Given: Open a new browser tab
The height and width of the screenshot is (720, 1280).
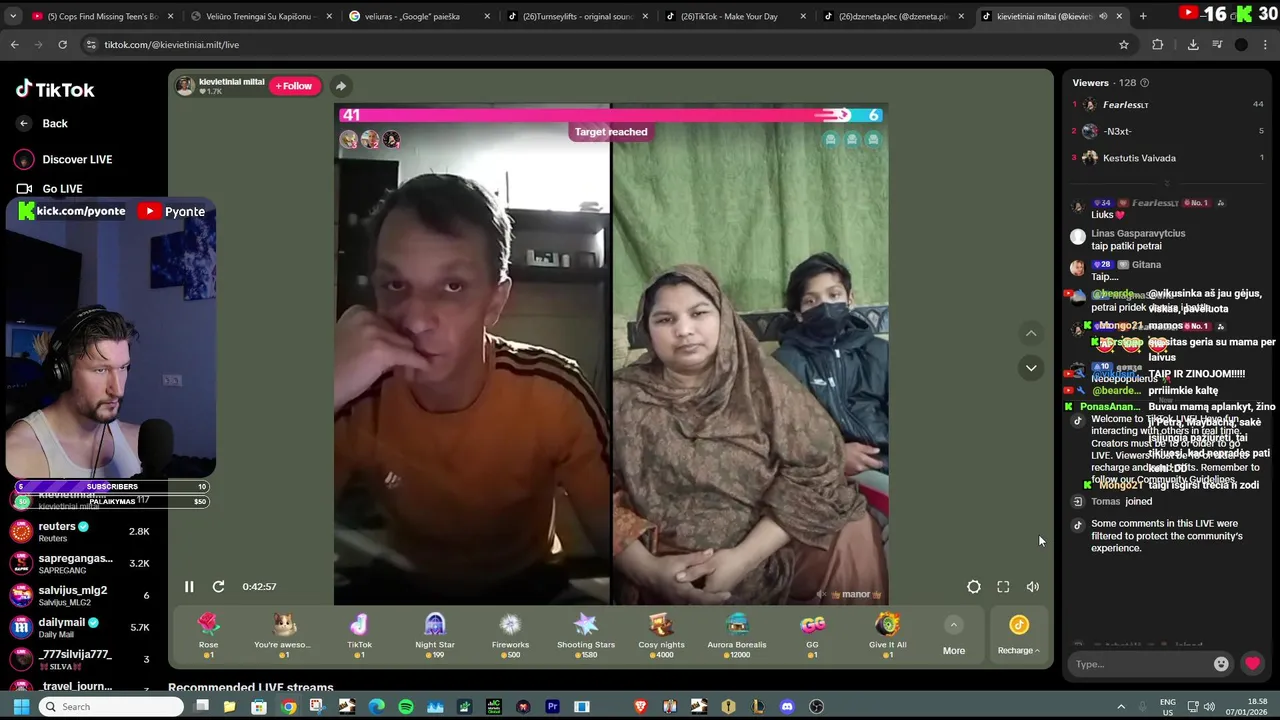Looking at the screenshot, I should tap(1143, 16).
